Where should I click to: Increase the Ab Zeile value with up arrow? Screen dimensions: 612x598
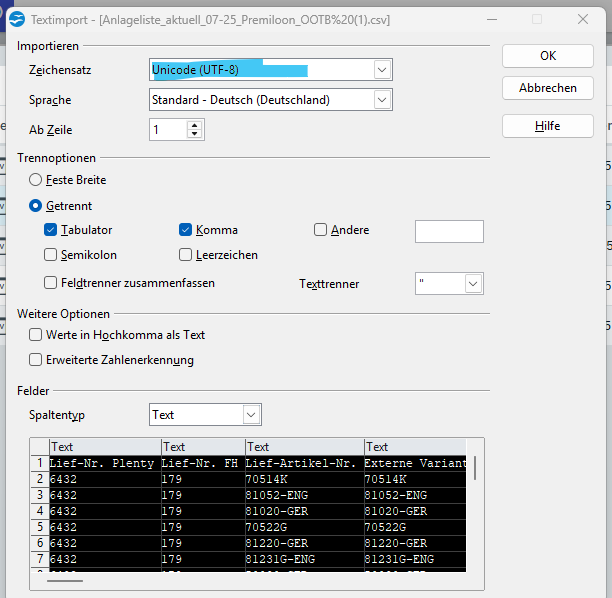[x=194, y=125]
